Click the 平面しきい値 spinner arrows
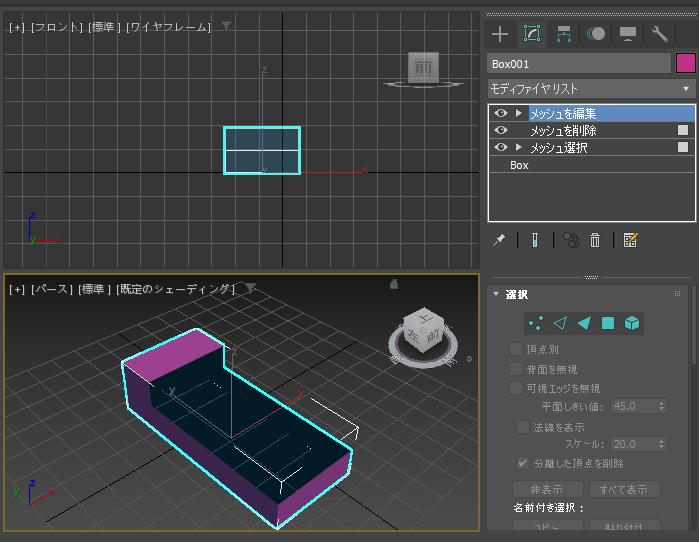Viewport: 699px width, 542px height. 662,406
